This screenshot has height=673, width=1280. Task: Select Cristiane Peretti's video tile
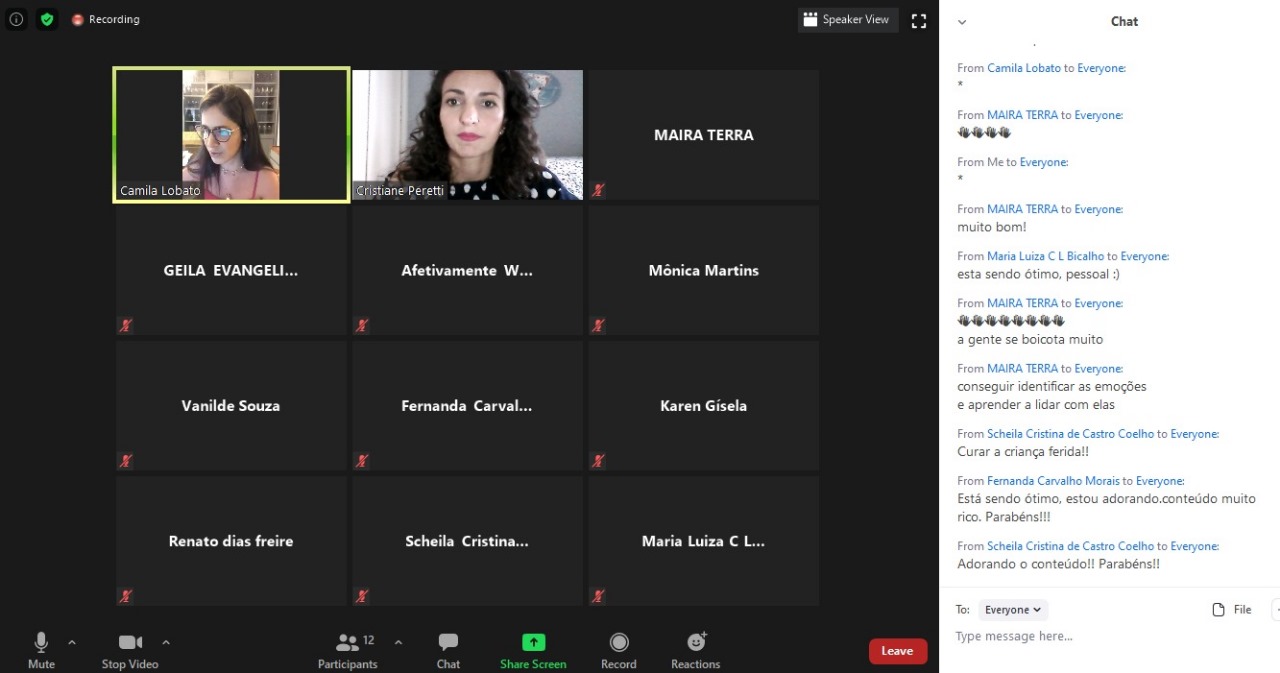click(x=467, y=135)
